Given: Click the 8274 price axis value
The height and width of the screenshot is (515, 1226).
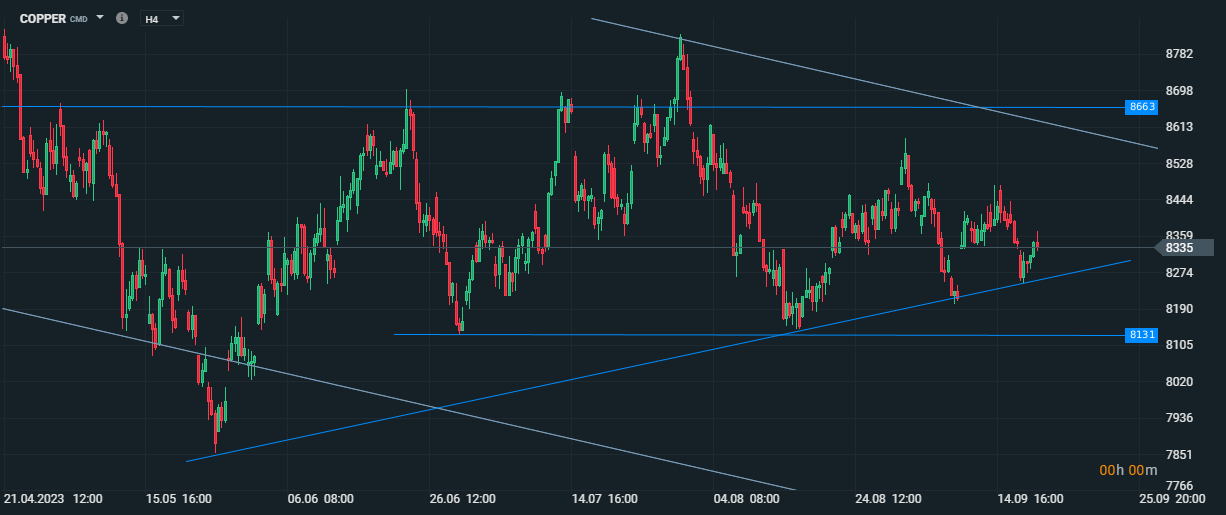Looking at the screenshot, I should tap(1180, 272).
